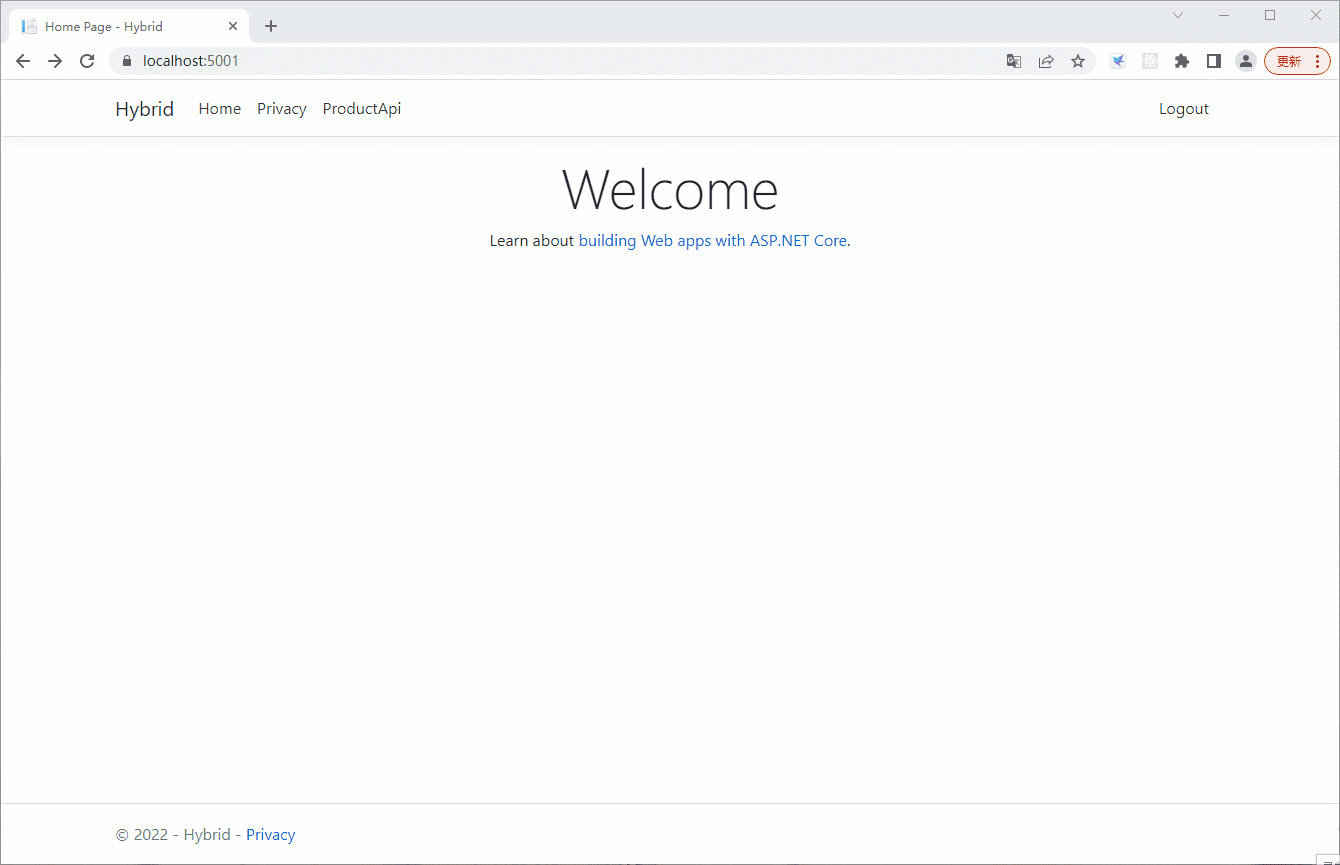Bookmark this tab with the star

tap(1078, 61)
